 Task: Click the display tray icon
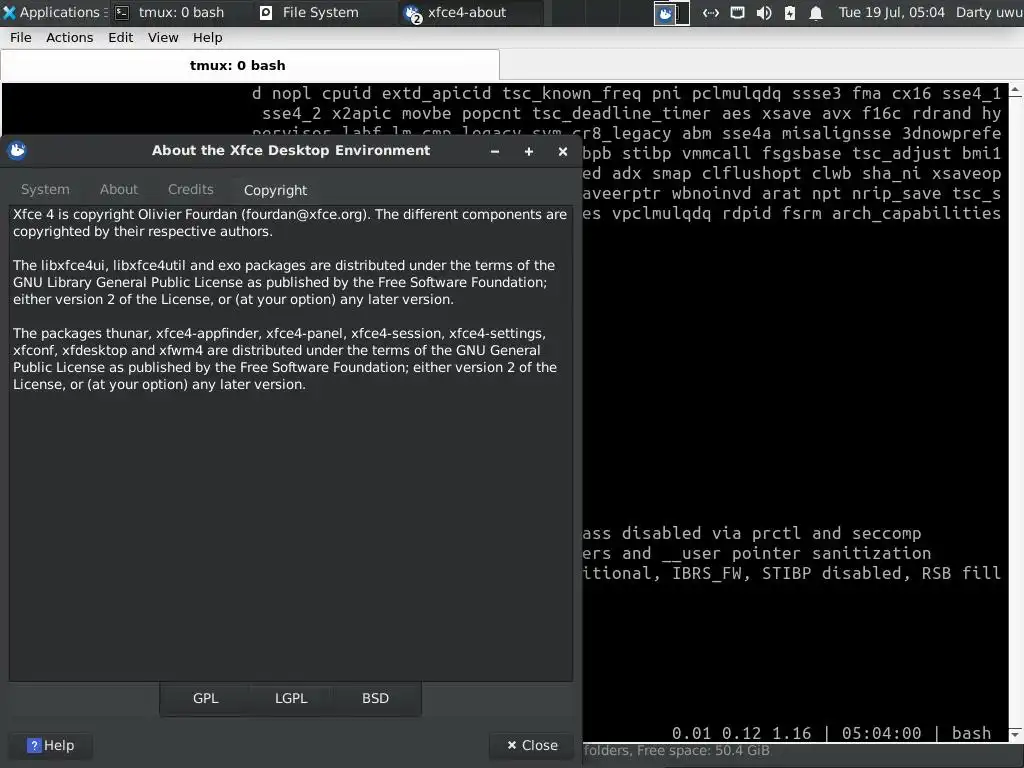click(737, 12)
